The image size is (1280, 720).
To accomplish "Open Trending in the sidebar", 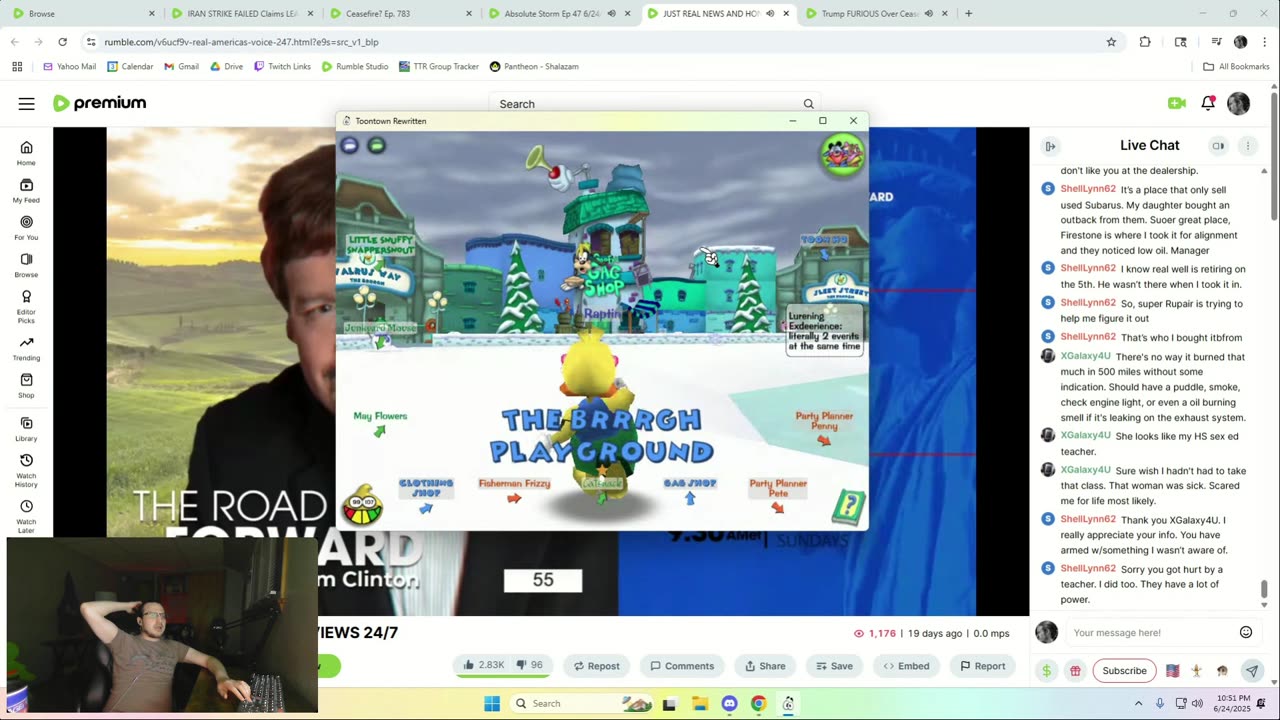I will click(x=26, y=348).
